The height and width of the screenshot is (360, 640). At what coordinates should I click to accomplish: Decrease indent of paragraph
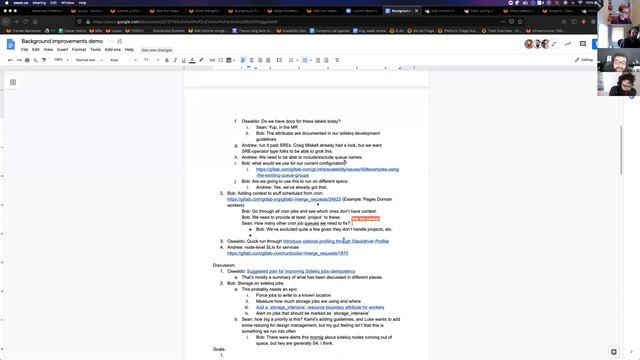click(x=318, y=60)
